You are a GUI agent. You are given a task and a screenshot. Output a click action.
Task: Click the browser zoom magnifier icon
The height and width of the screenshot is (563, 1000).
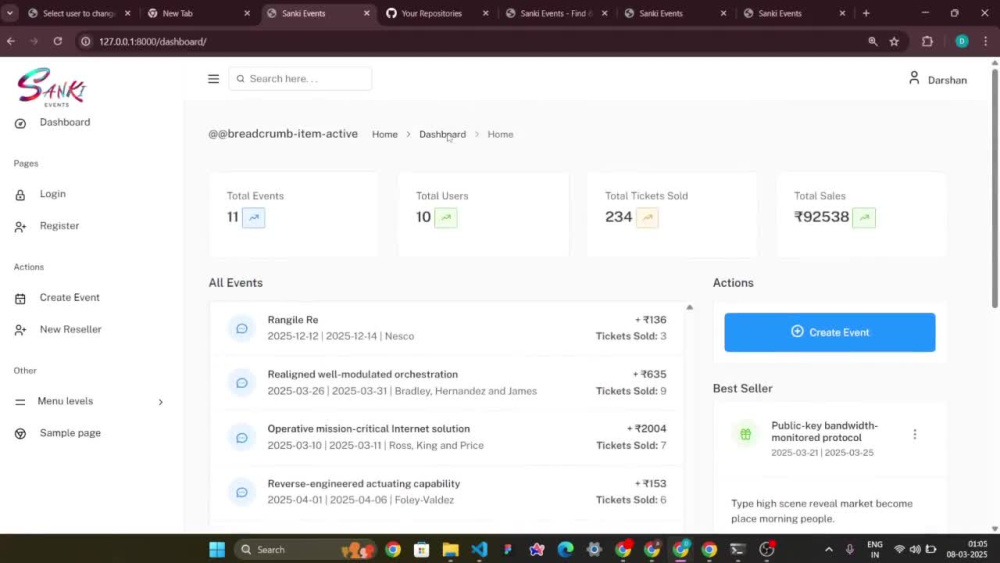(x=872, y=41)
